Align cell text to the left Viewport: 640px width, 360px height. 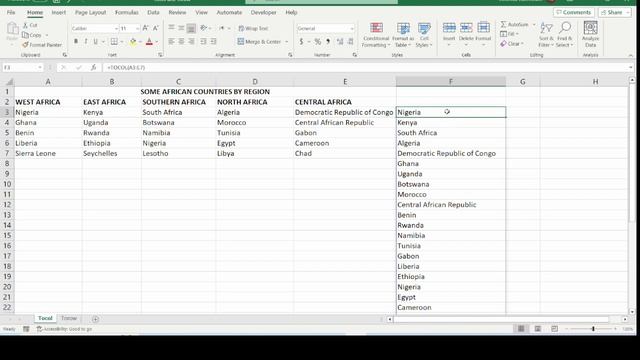tap(171, 41)
